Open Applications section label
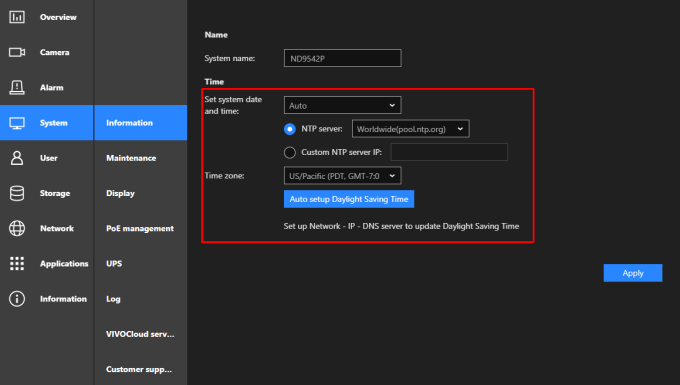The width and height of the screenshot is (680, 385). click(64, 264)
